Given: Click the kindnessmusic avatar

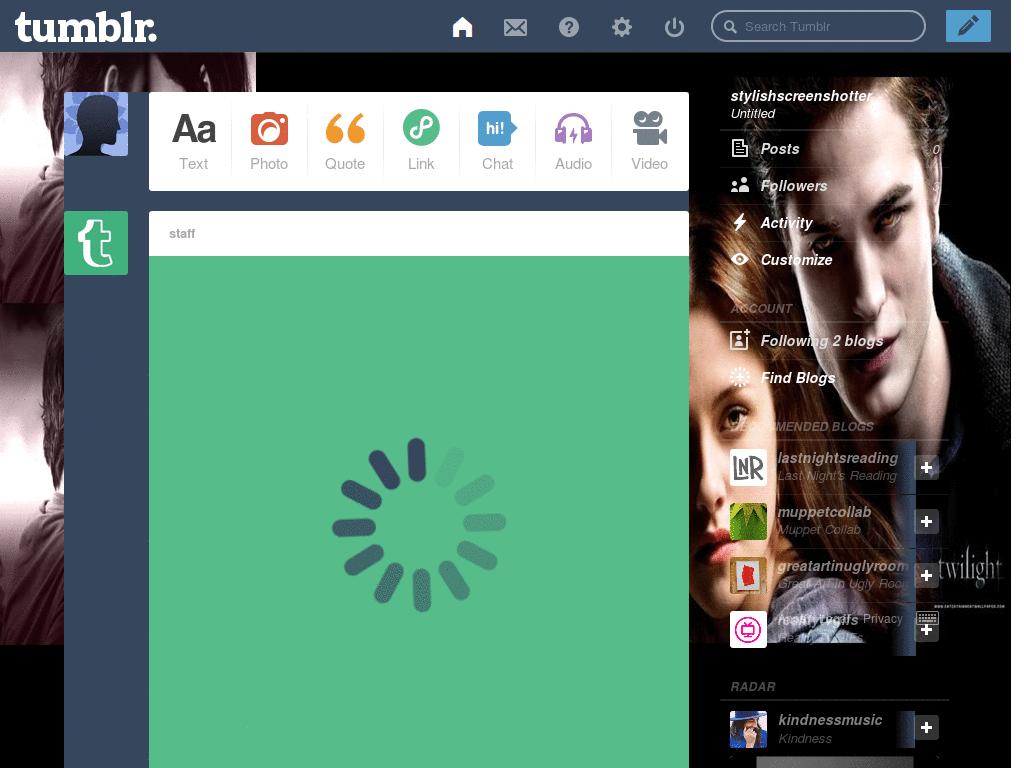Looking at the screenshot, I should point(748,729).
